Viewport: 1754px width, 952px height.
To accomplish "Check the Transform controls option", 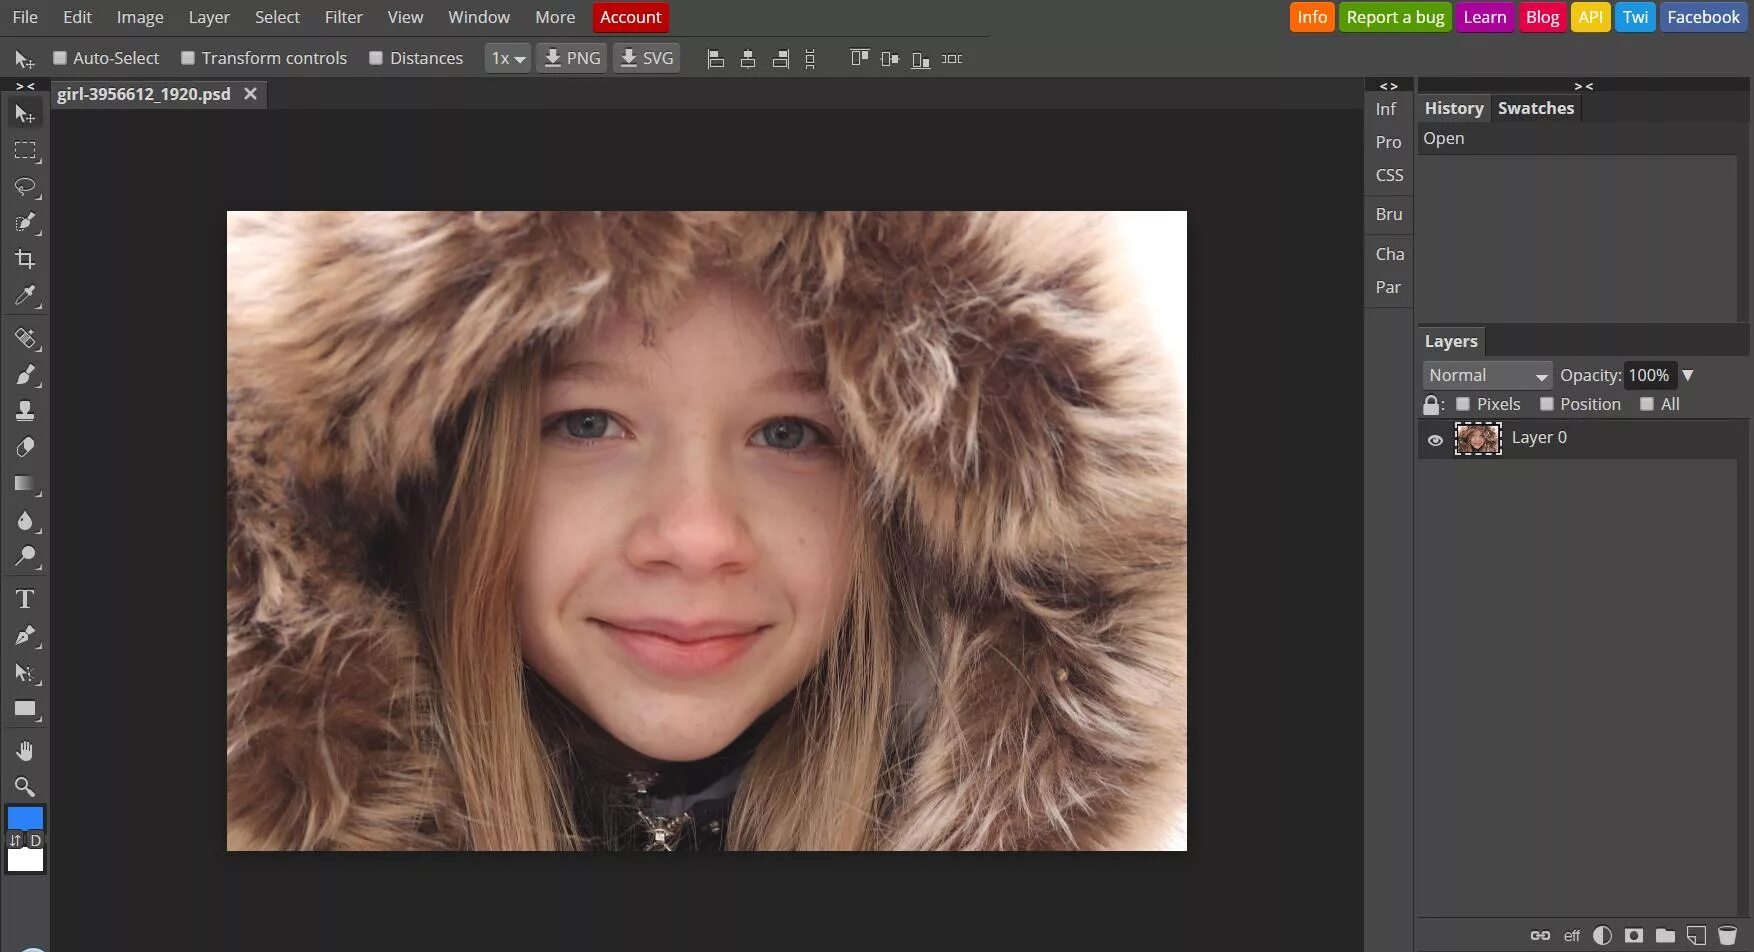I will pos(187,58).
